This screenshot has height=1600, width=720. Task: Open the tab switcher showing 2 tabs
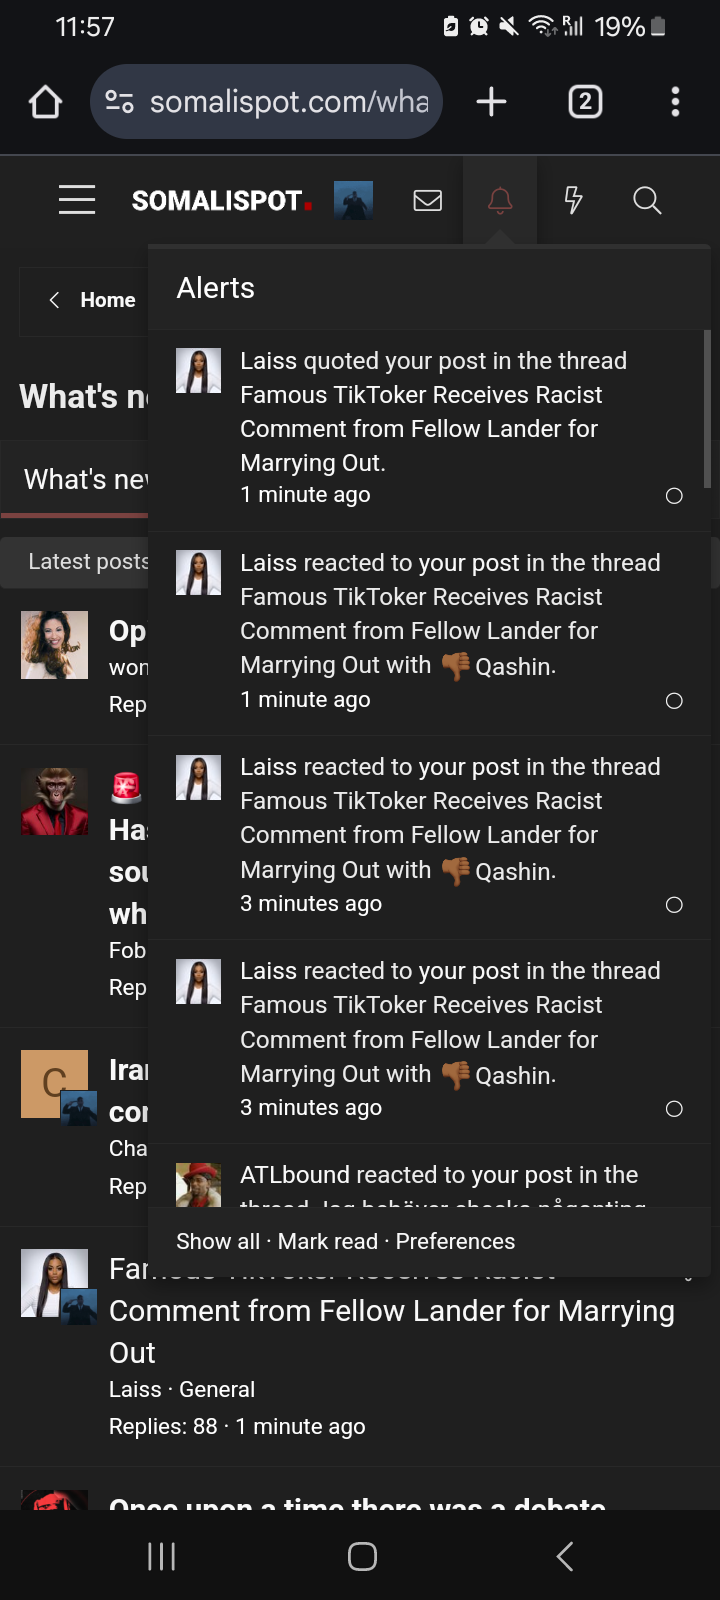point(585,102)
